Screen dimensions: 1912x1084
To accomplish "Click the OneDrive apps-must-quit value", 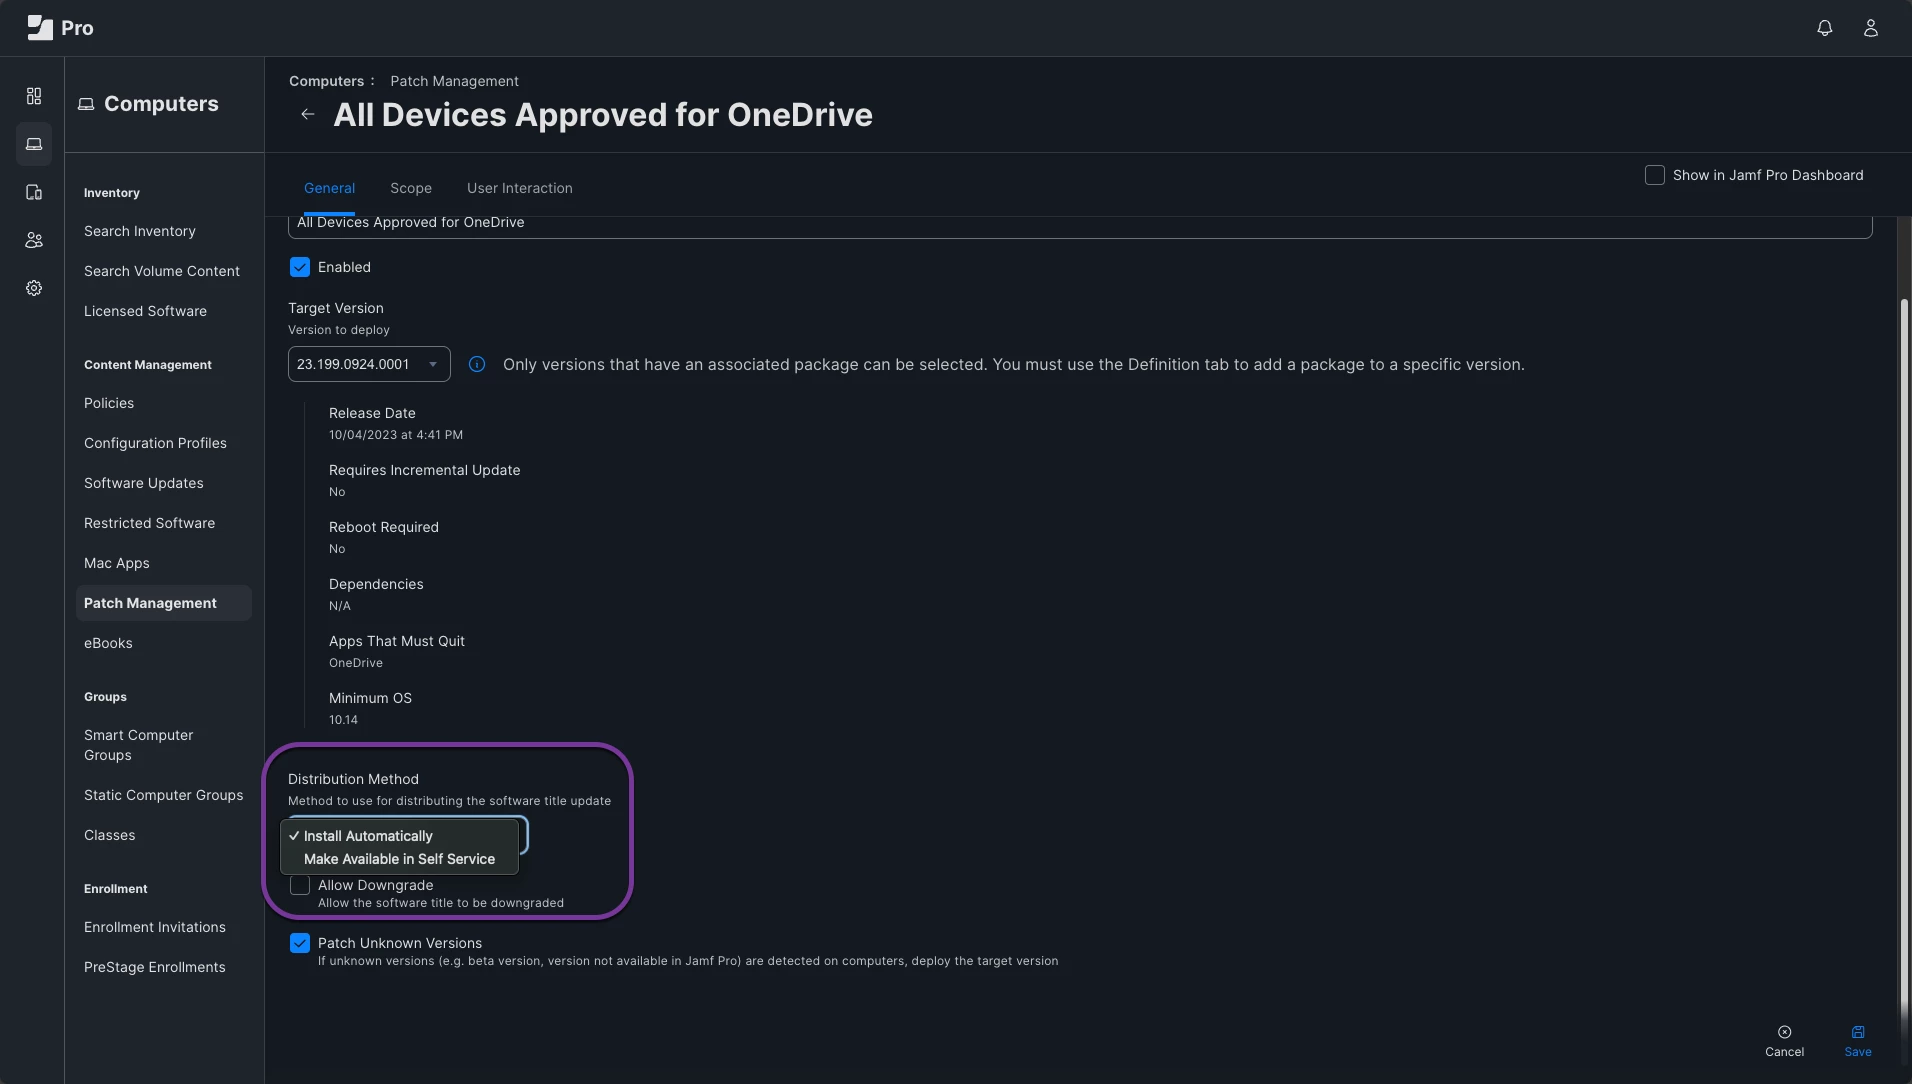I will [x=356, y=663].
